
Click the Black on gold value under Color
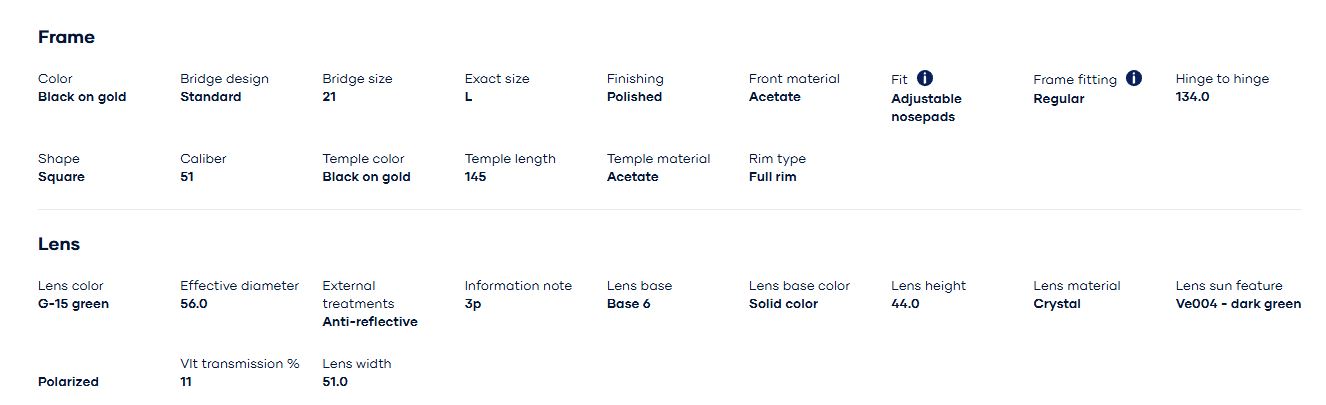pos(82,97)
